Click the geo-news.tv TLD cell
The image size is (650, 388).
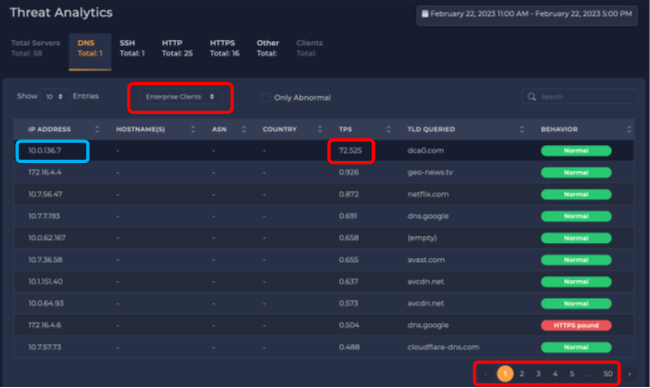pyautogui.click(x=430, y=172)
